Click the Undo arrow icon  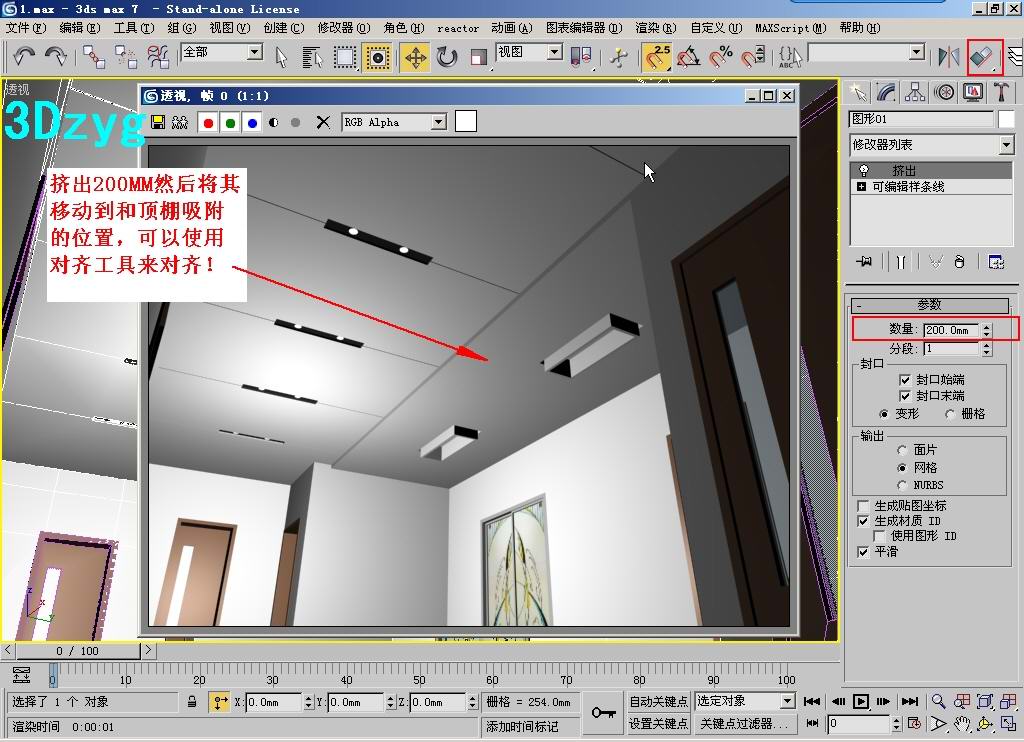[25, 57]
